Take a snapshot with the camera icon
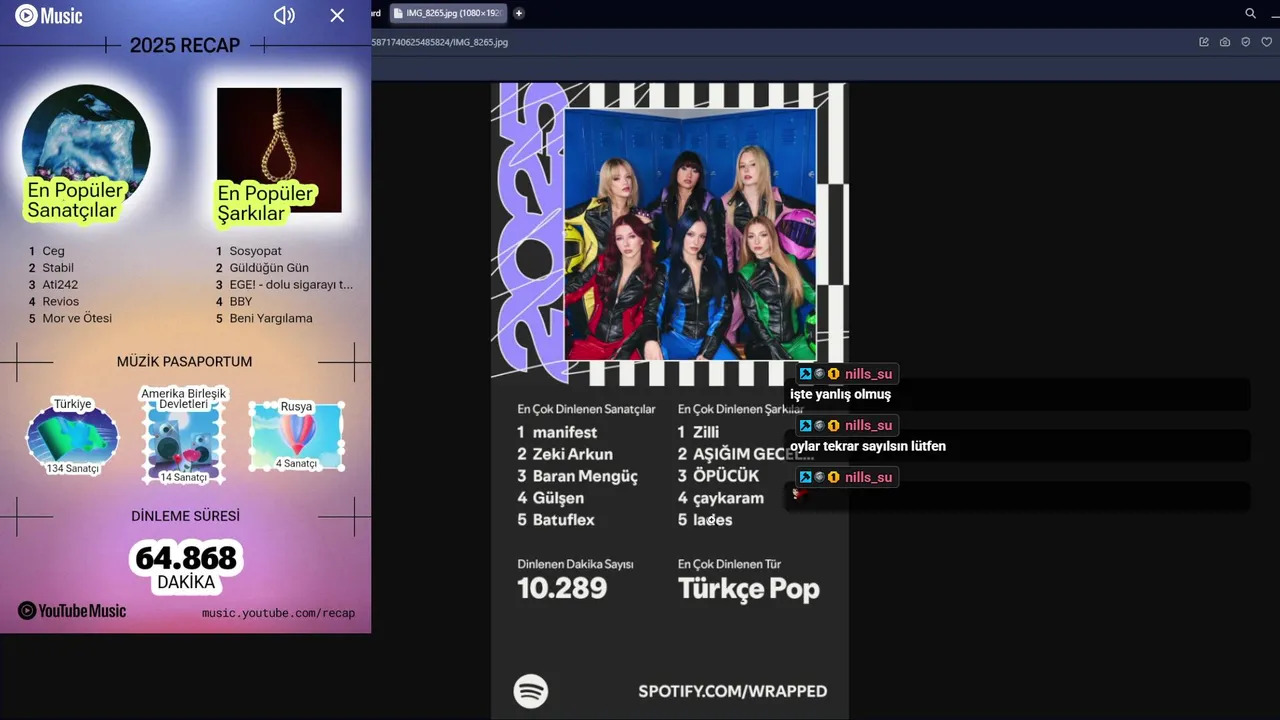The image size is (1280, 720). click(1225, 42)
